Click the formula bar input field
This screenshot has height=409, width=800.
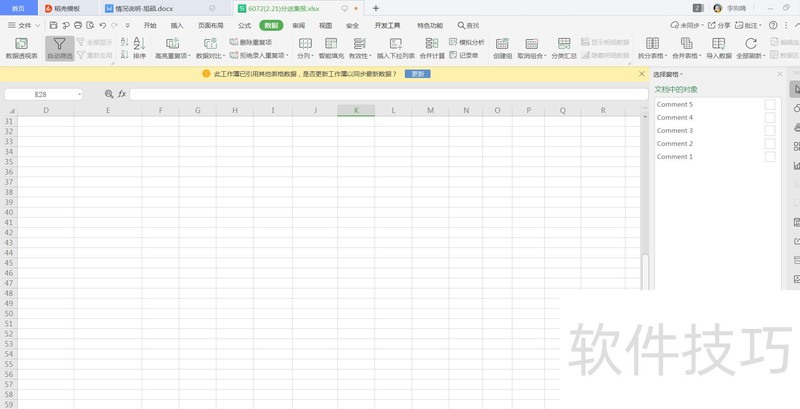click(389, 94)
